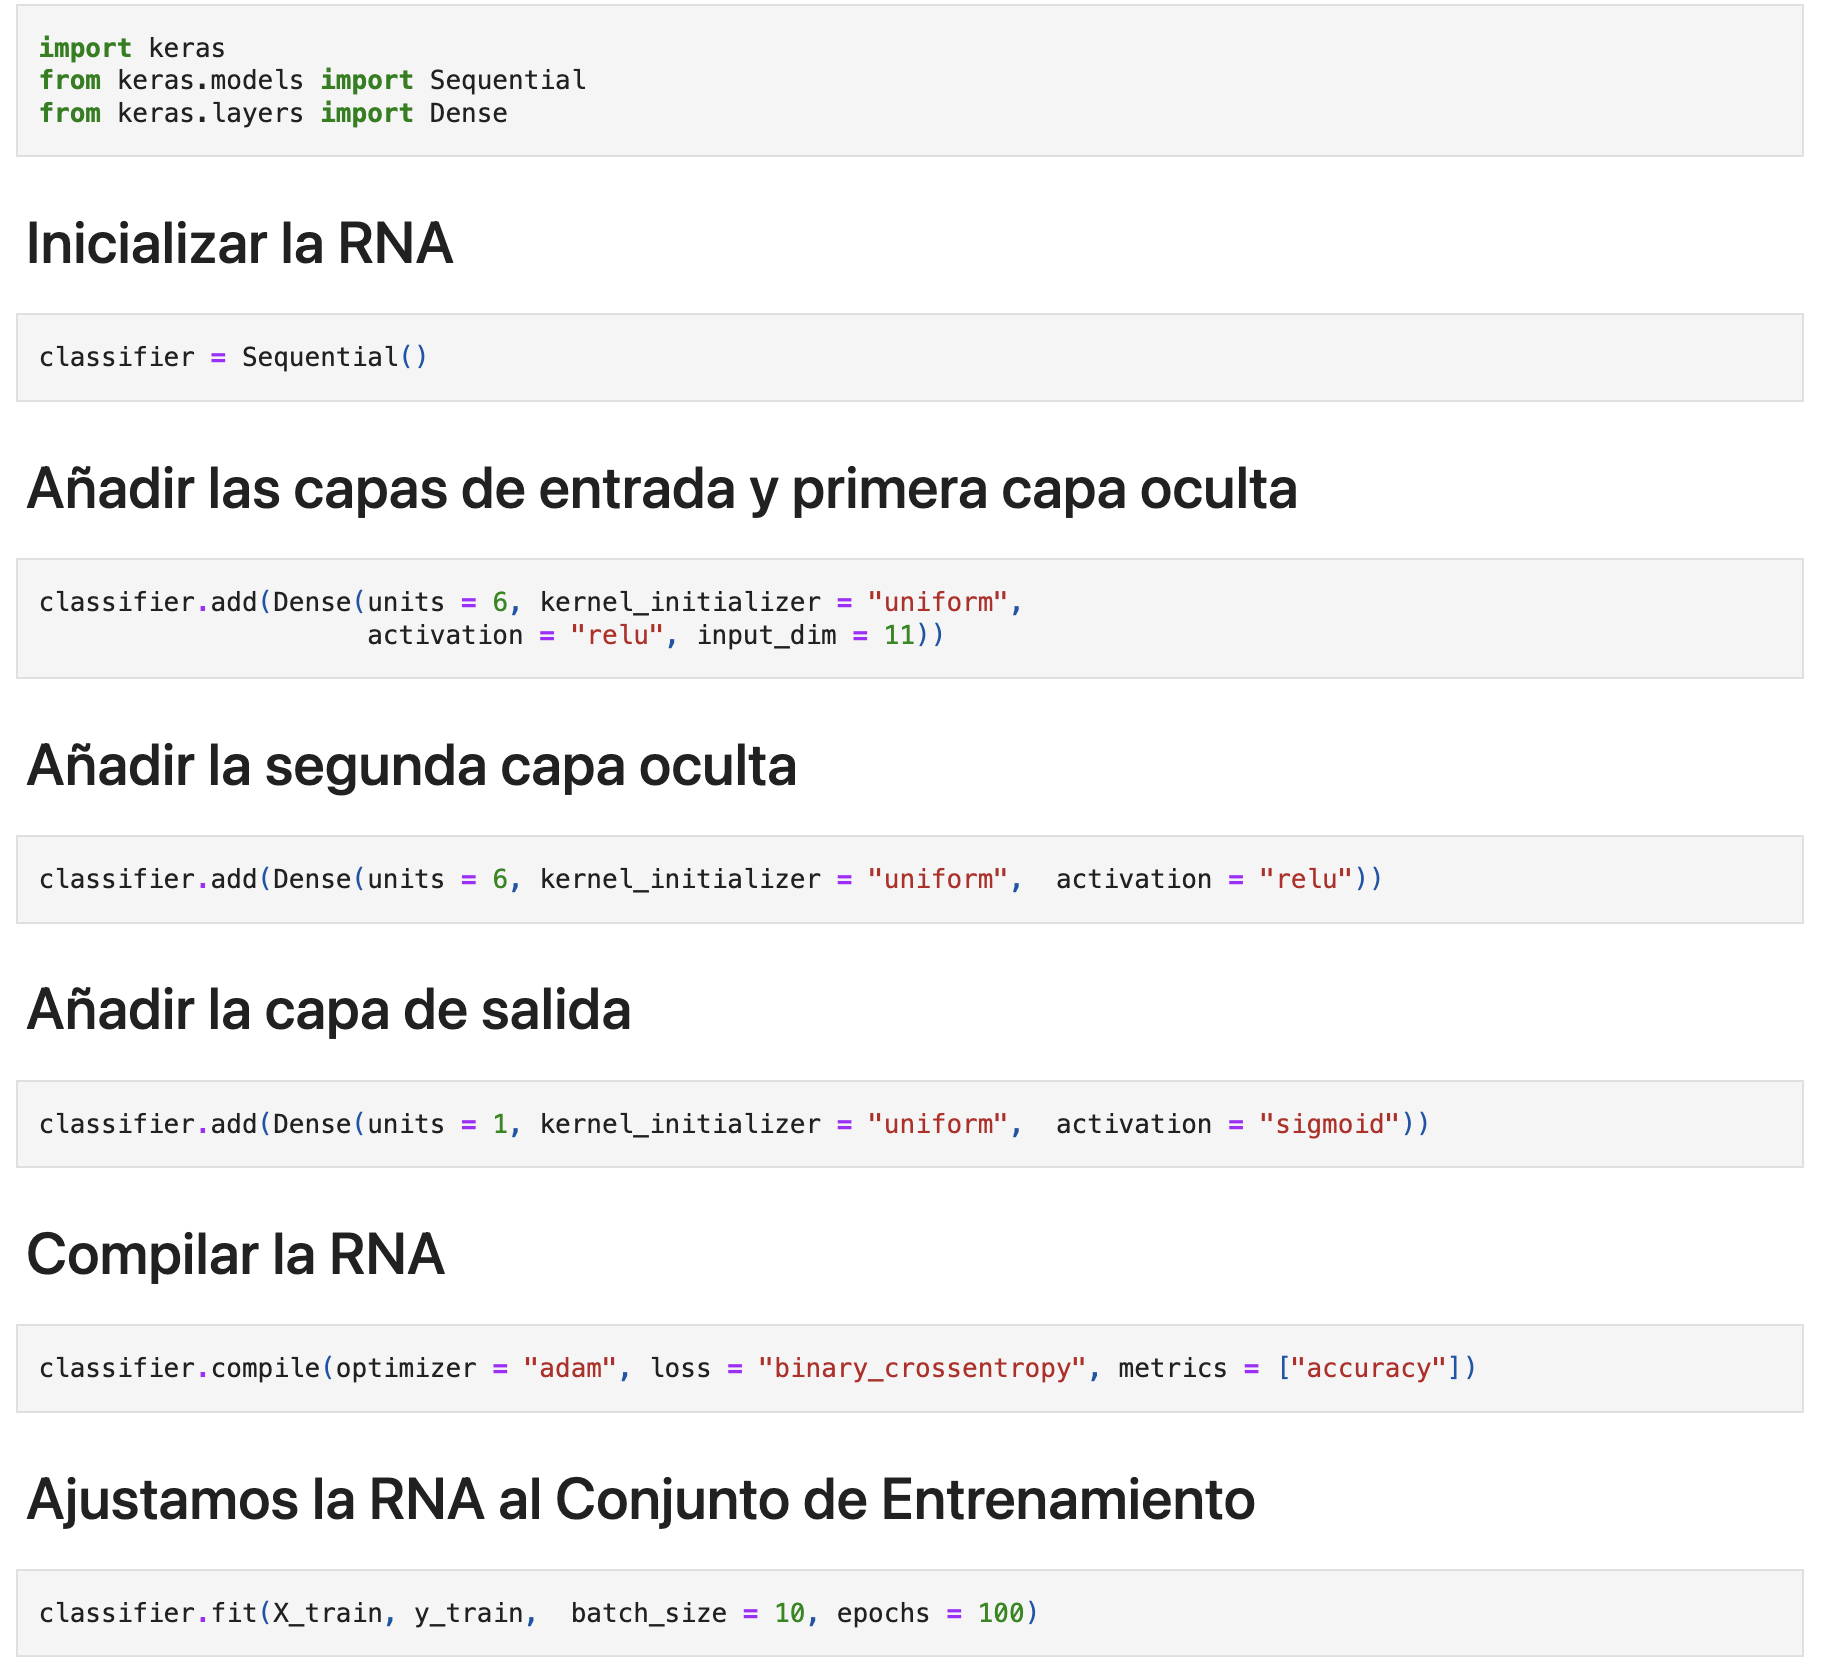Click the 'epochs = 100' argument
Image resolution: width=1822 pixels, height=1668 pixels.
(x=931, y=1613)
